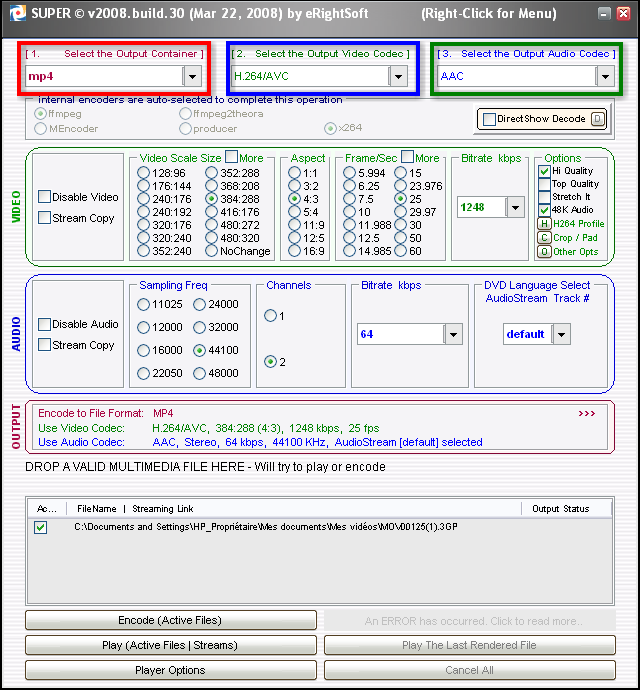The width and height of the screenshot is (640, 690).
Task: Check the Disable Audio checkbox
Action: (44, 324)
